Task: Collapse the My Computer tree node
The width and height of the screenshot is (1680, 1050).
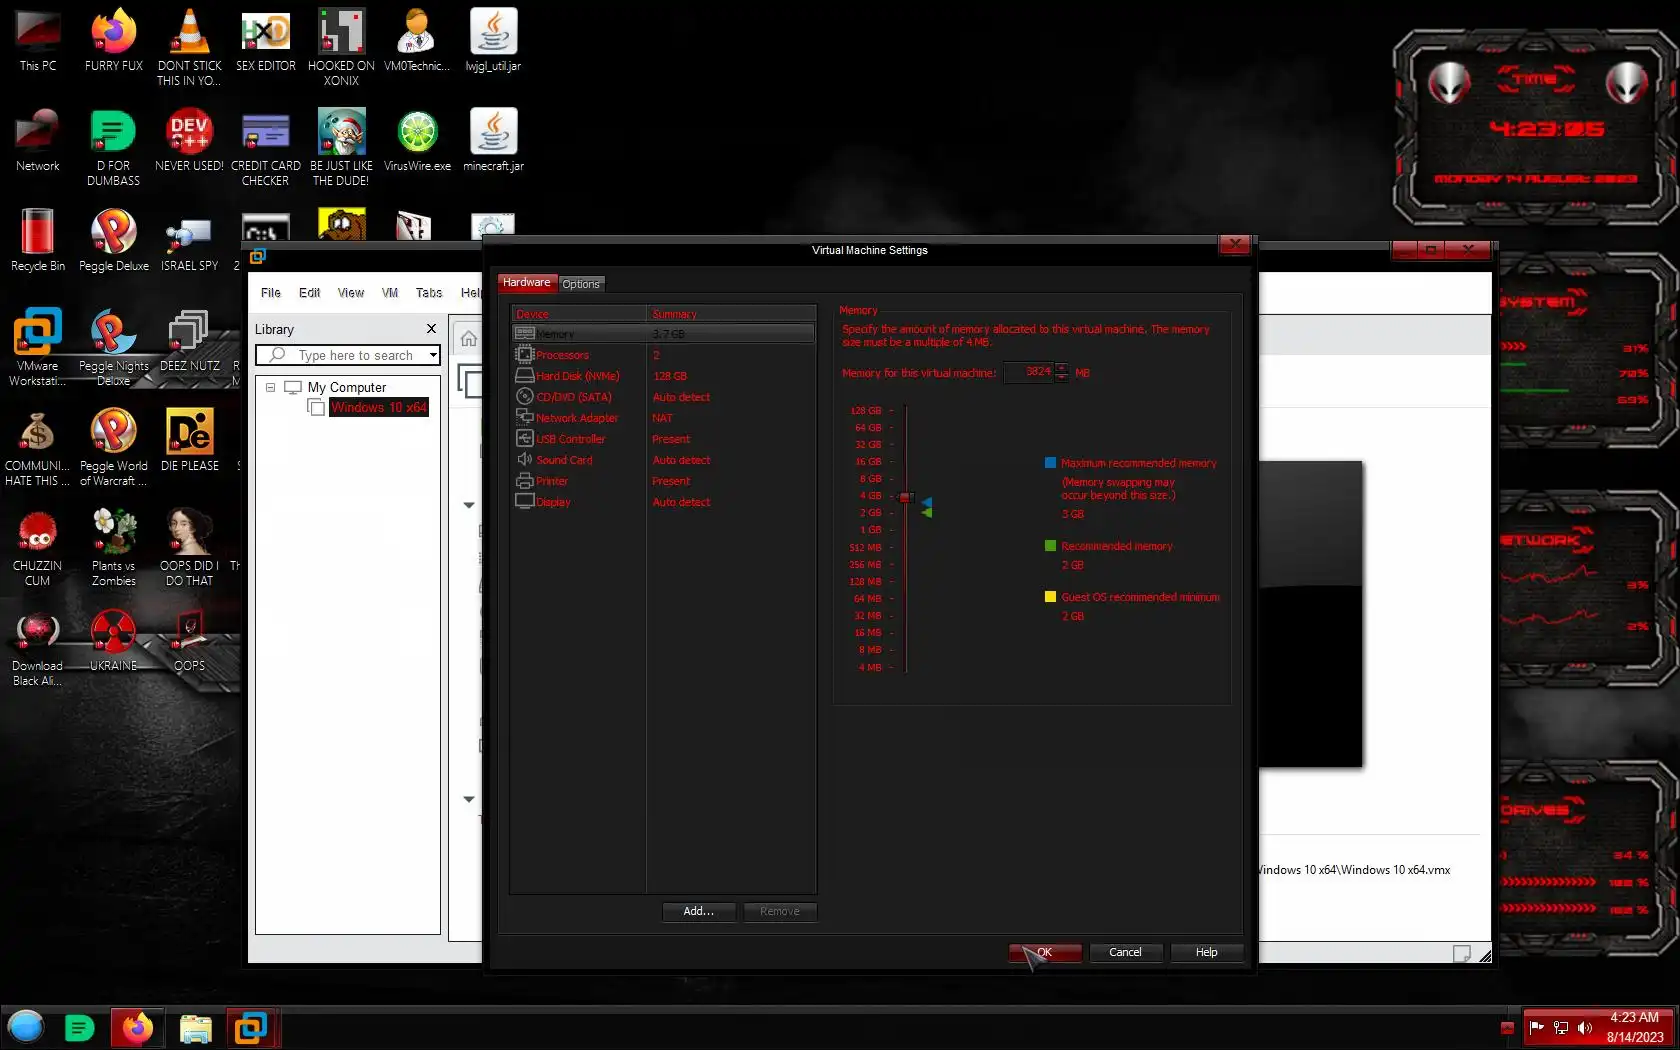Action: 270,387
